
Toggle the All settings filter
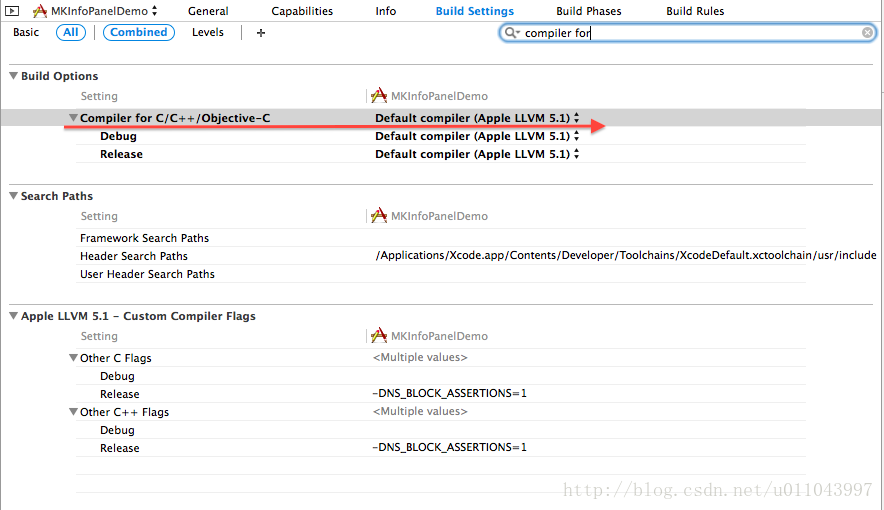pos(71,32)
